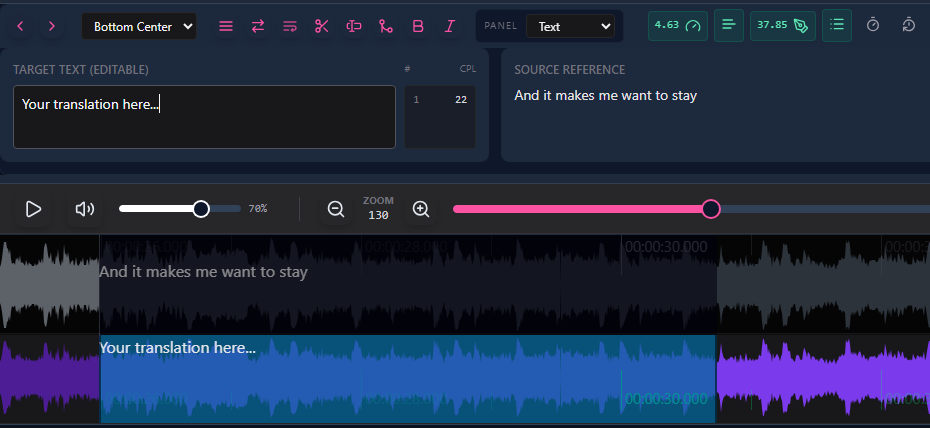Open the Panel Text dropdown

point(571,26)
